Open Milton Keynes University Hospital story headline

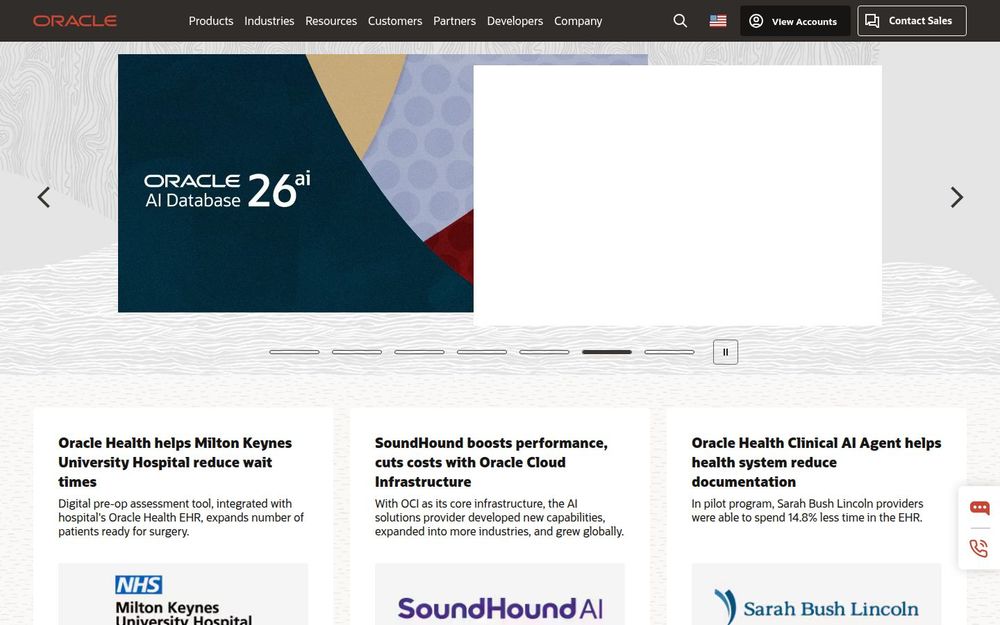point(175,462)
